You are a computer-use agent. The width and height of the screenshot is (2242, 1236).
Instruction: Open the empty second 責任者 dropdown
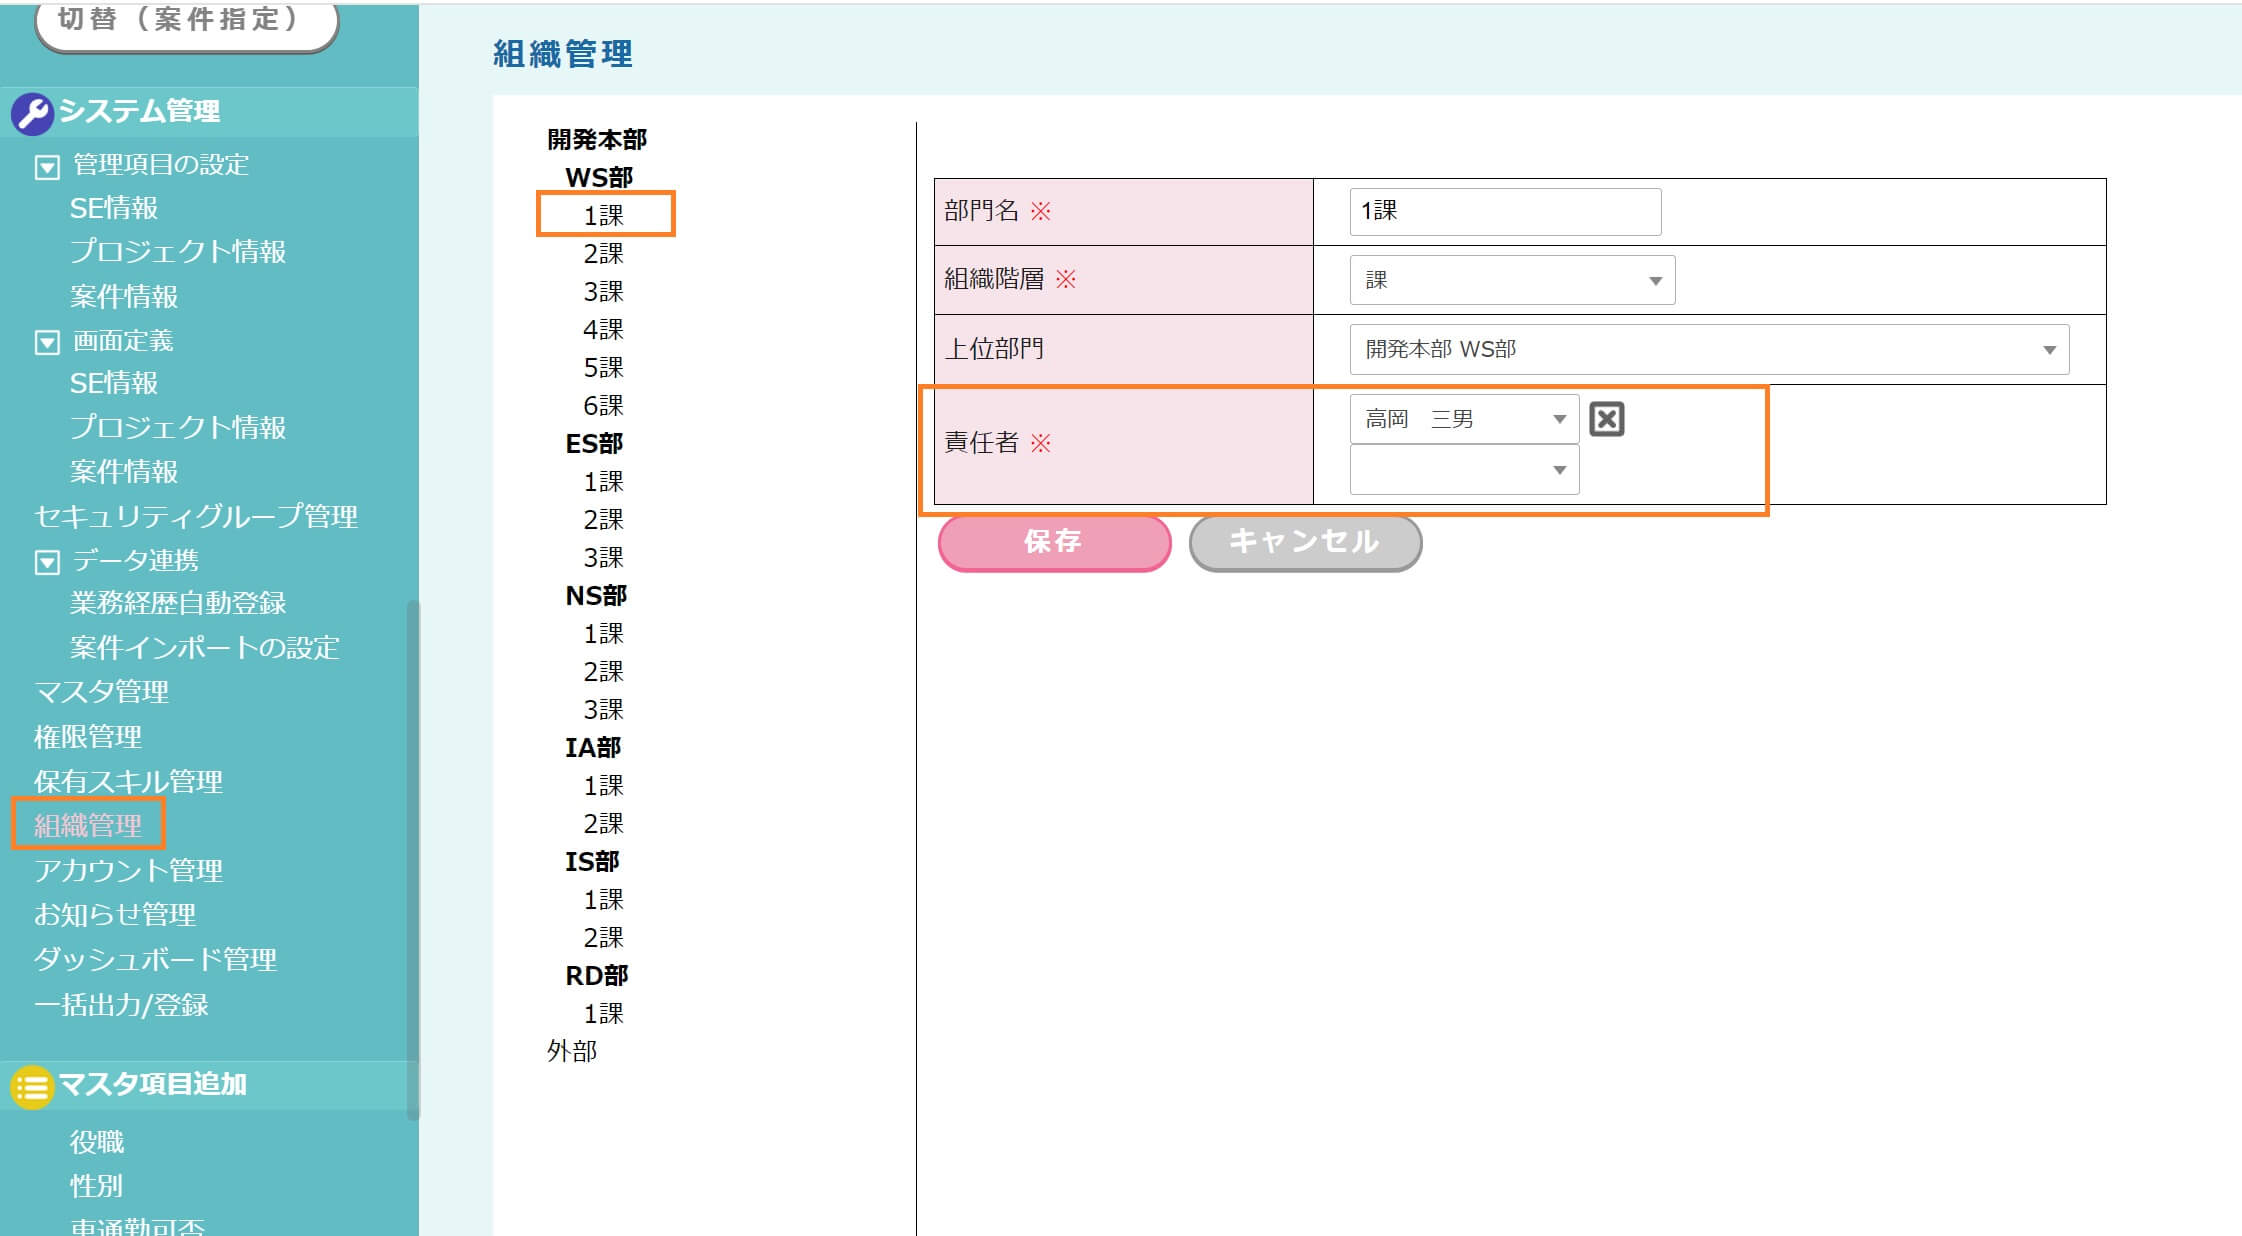tap(1464, 470)
